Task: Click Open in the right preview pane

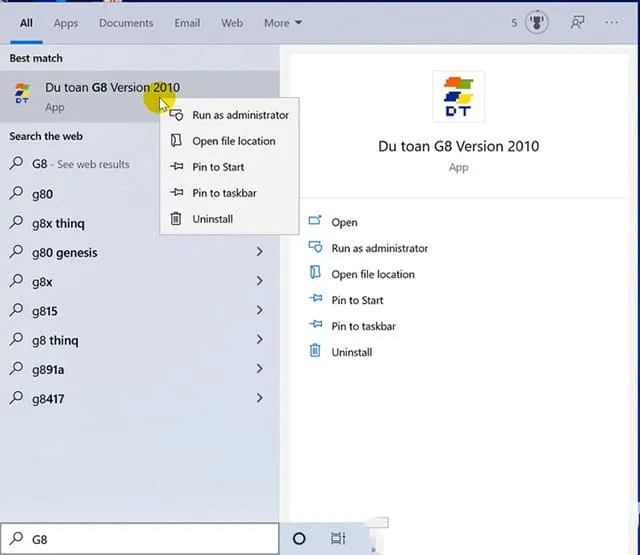Action: pos(344,222)
